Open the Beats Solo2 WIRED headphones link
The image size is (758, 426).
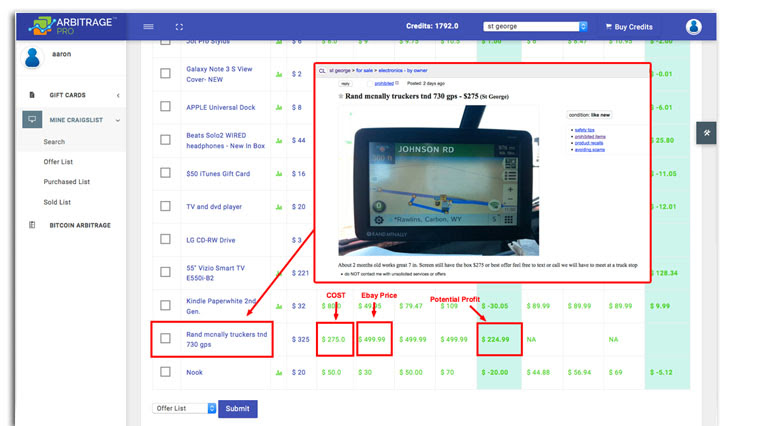226,141
